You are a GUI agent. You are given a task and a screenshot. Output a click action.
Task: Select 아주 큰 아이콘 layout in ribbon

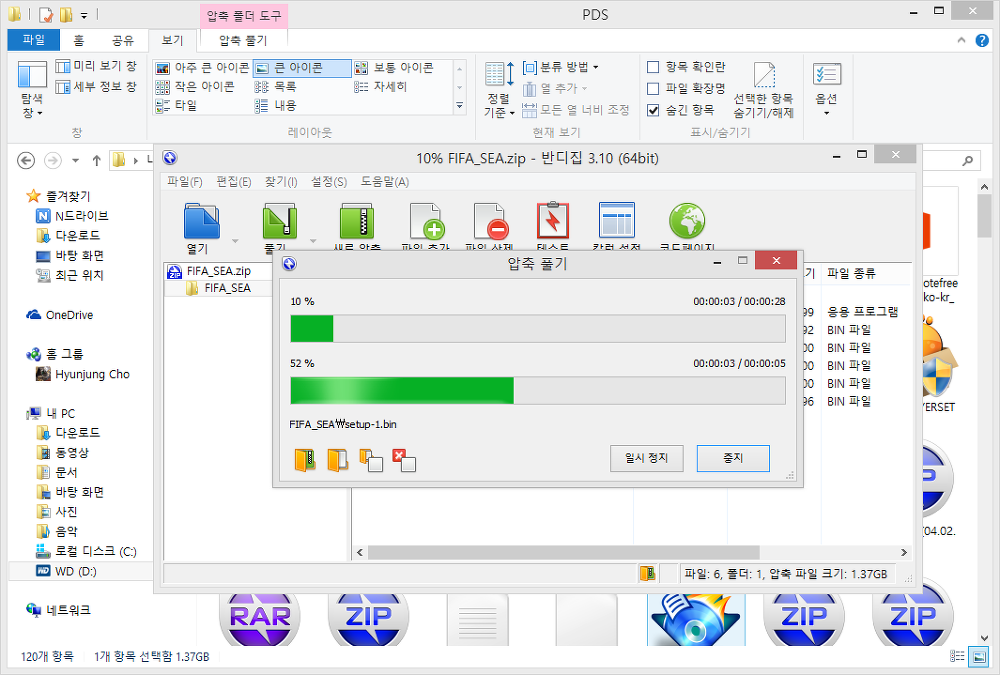coord(203,68)
